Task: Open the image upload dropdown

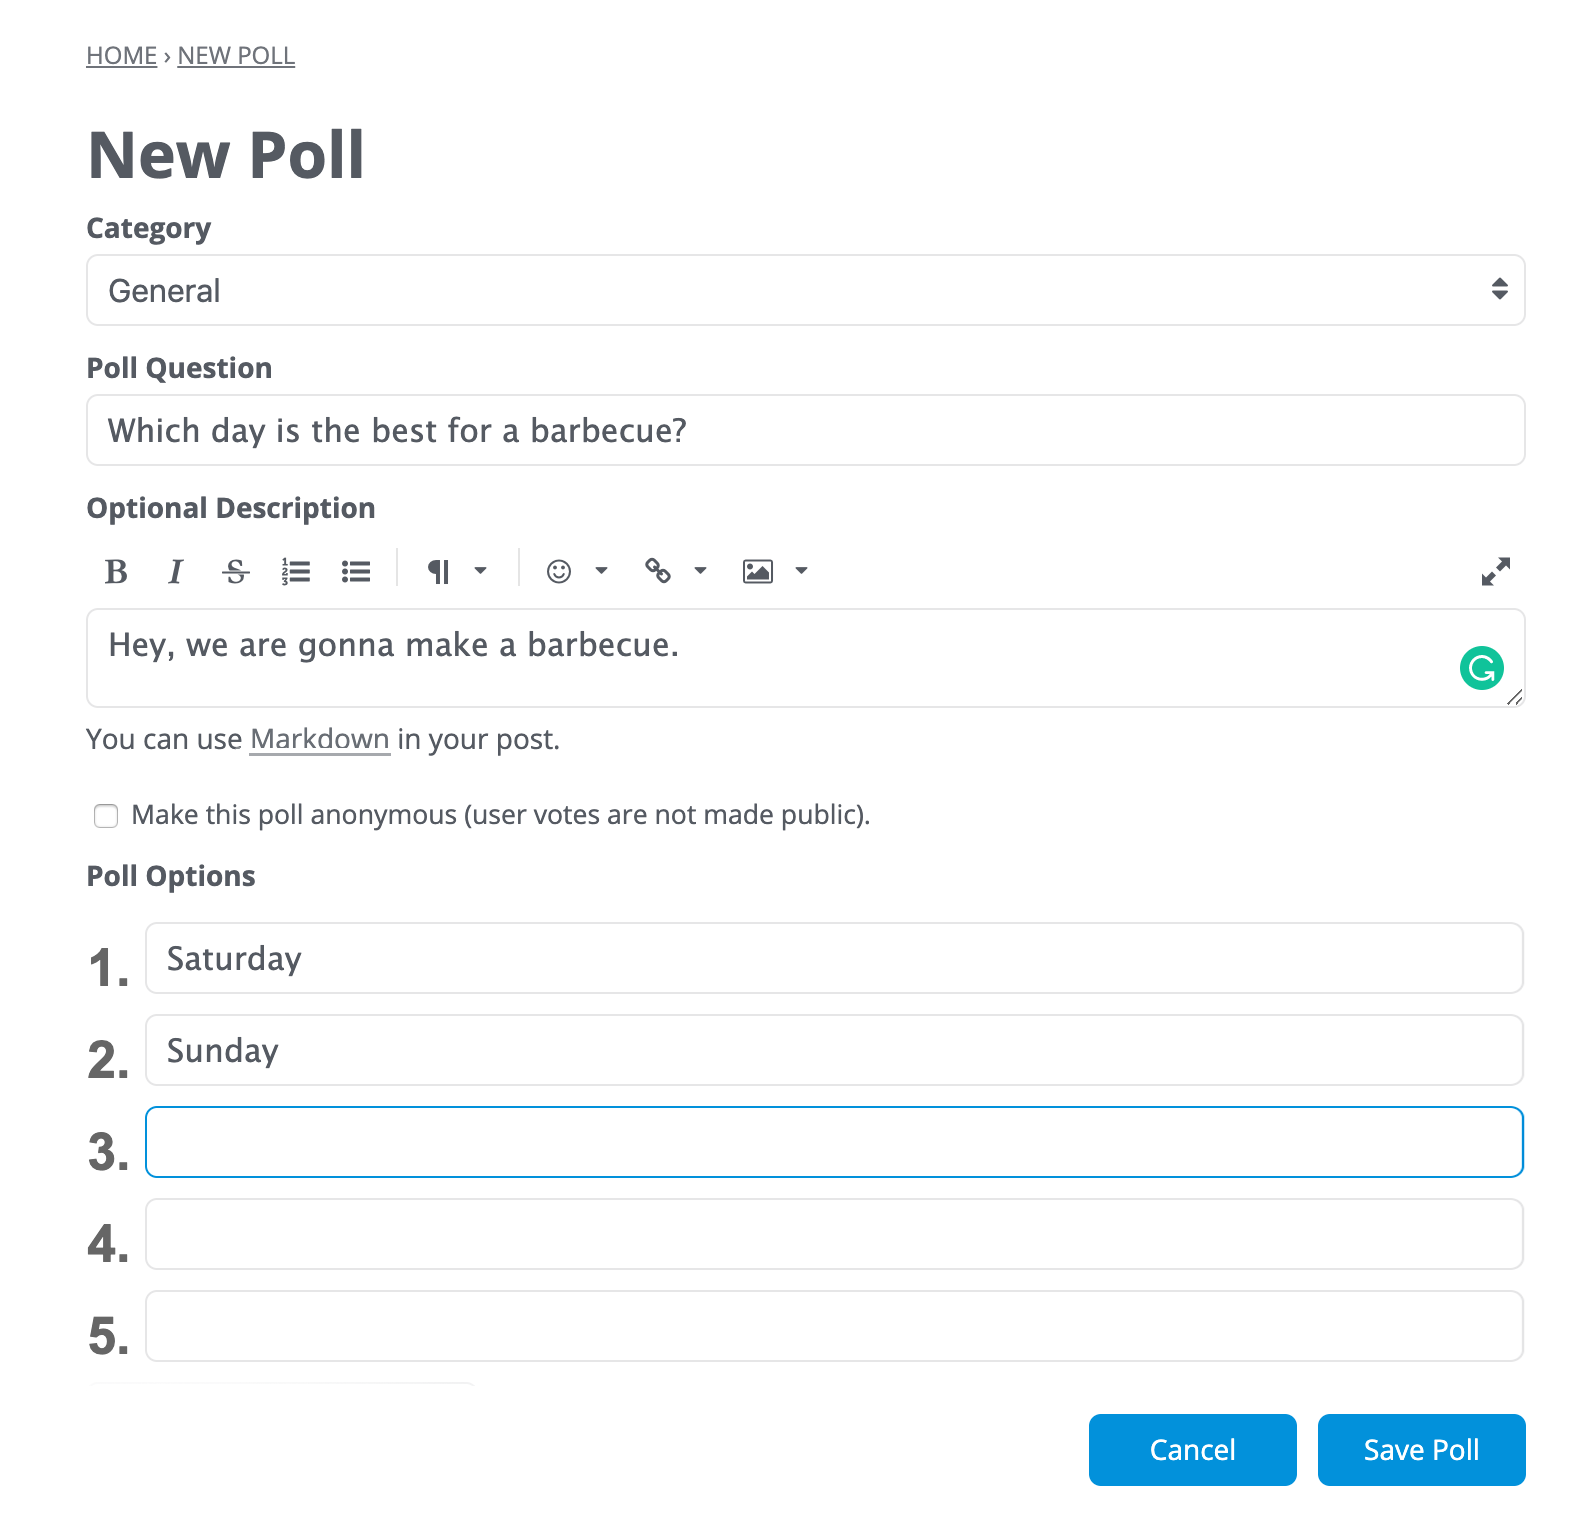Action: (x=774, y=571)
